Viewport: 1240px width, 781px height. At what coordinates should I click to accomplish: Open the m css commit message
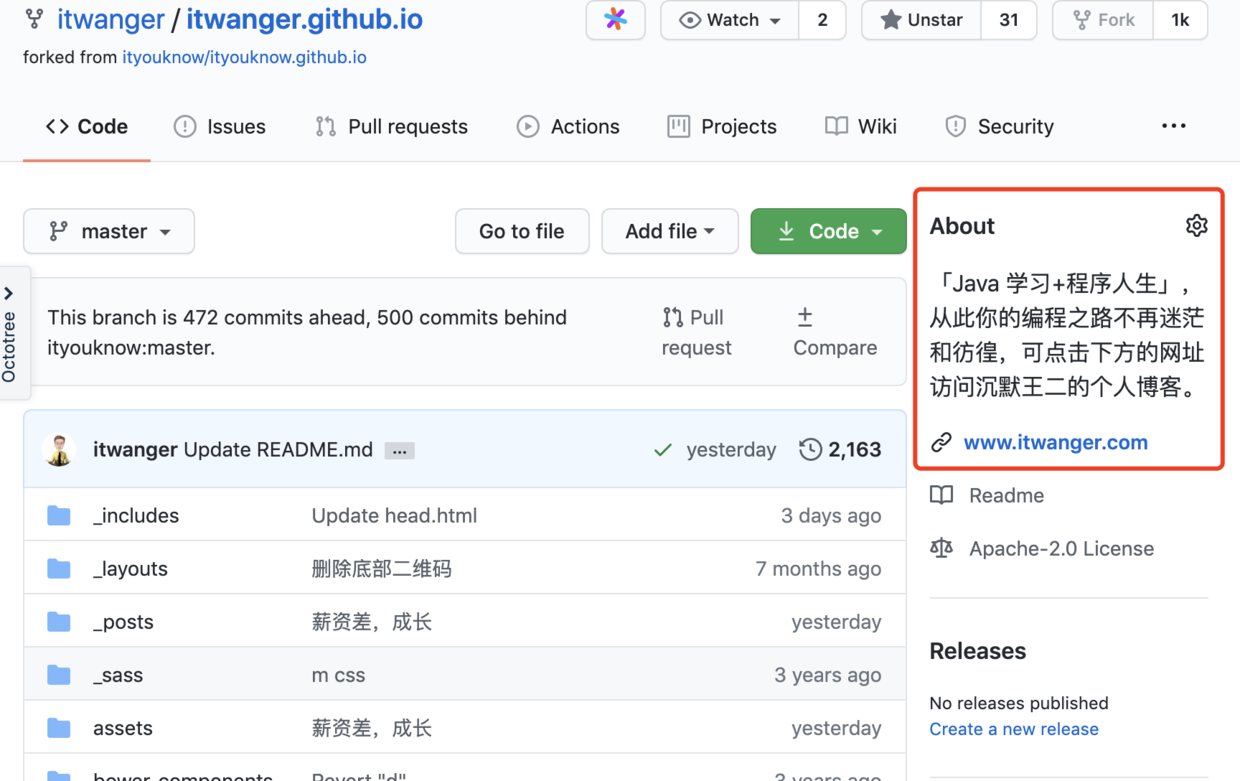(x=338, y=675)
